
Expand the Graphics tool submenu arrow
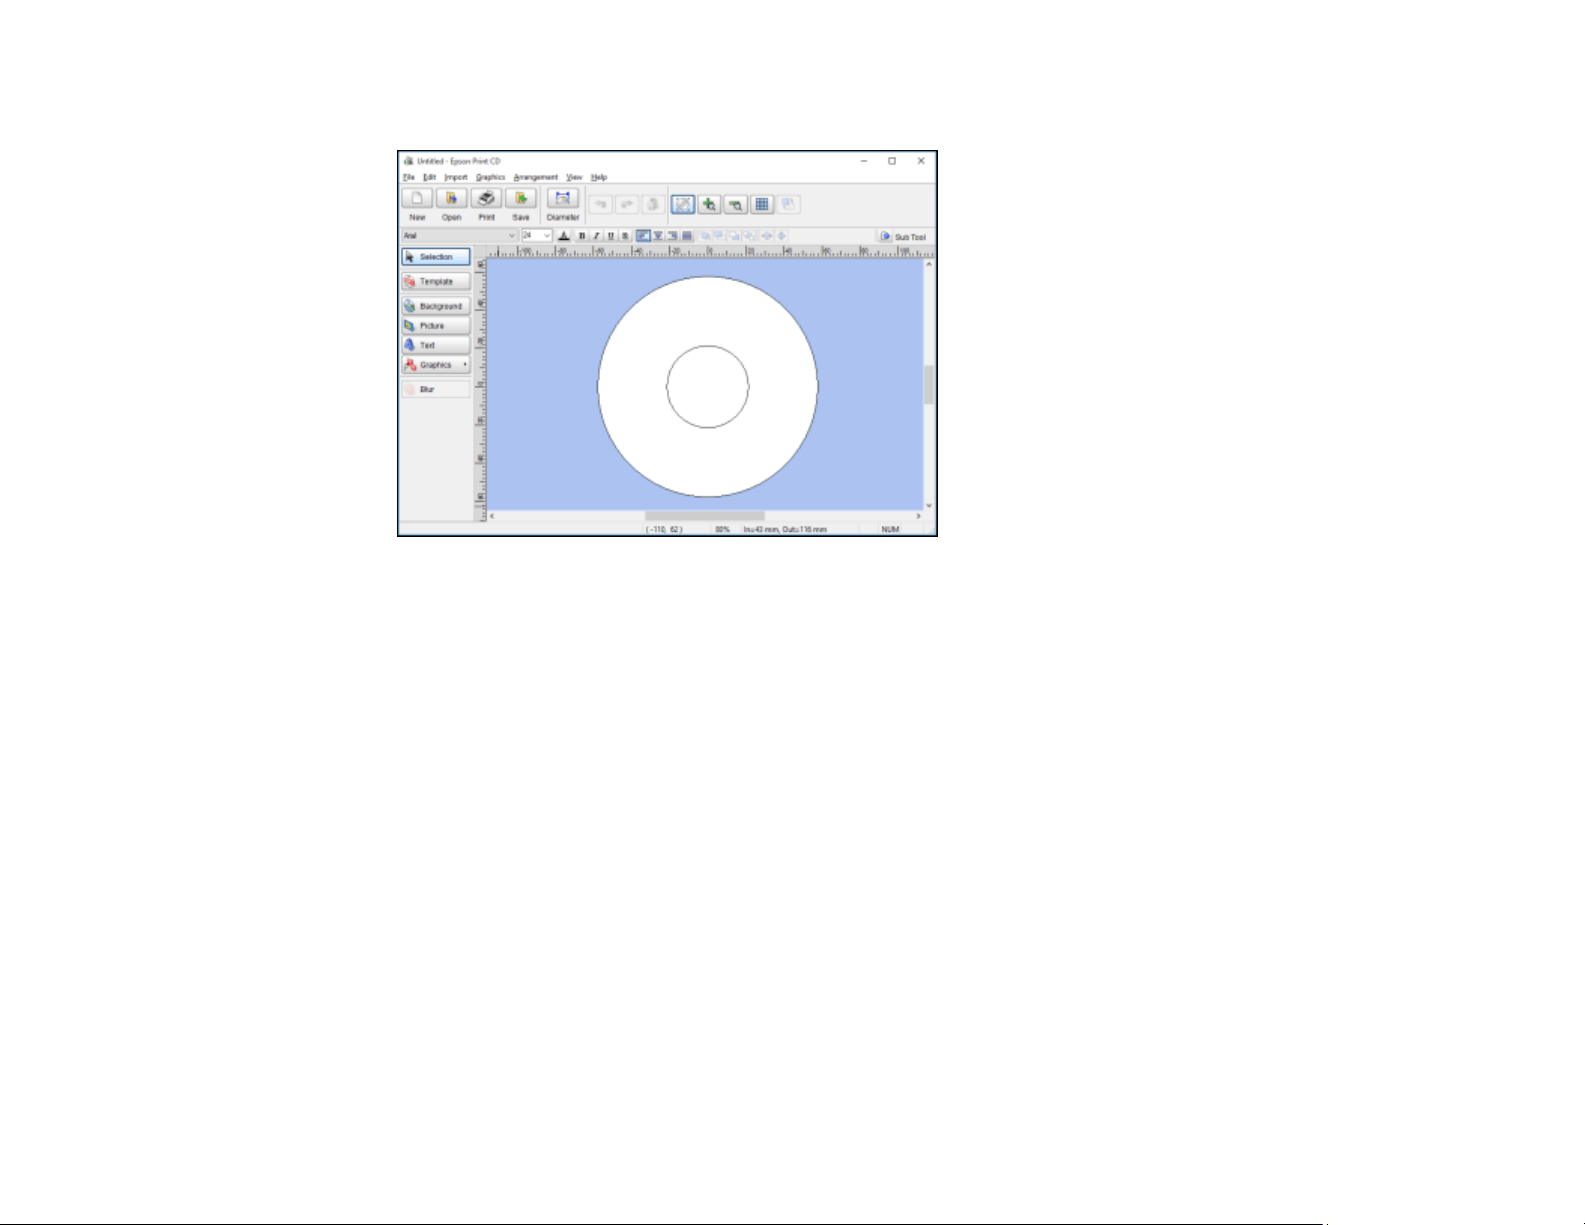465,365
